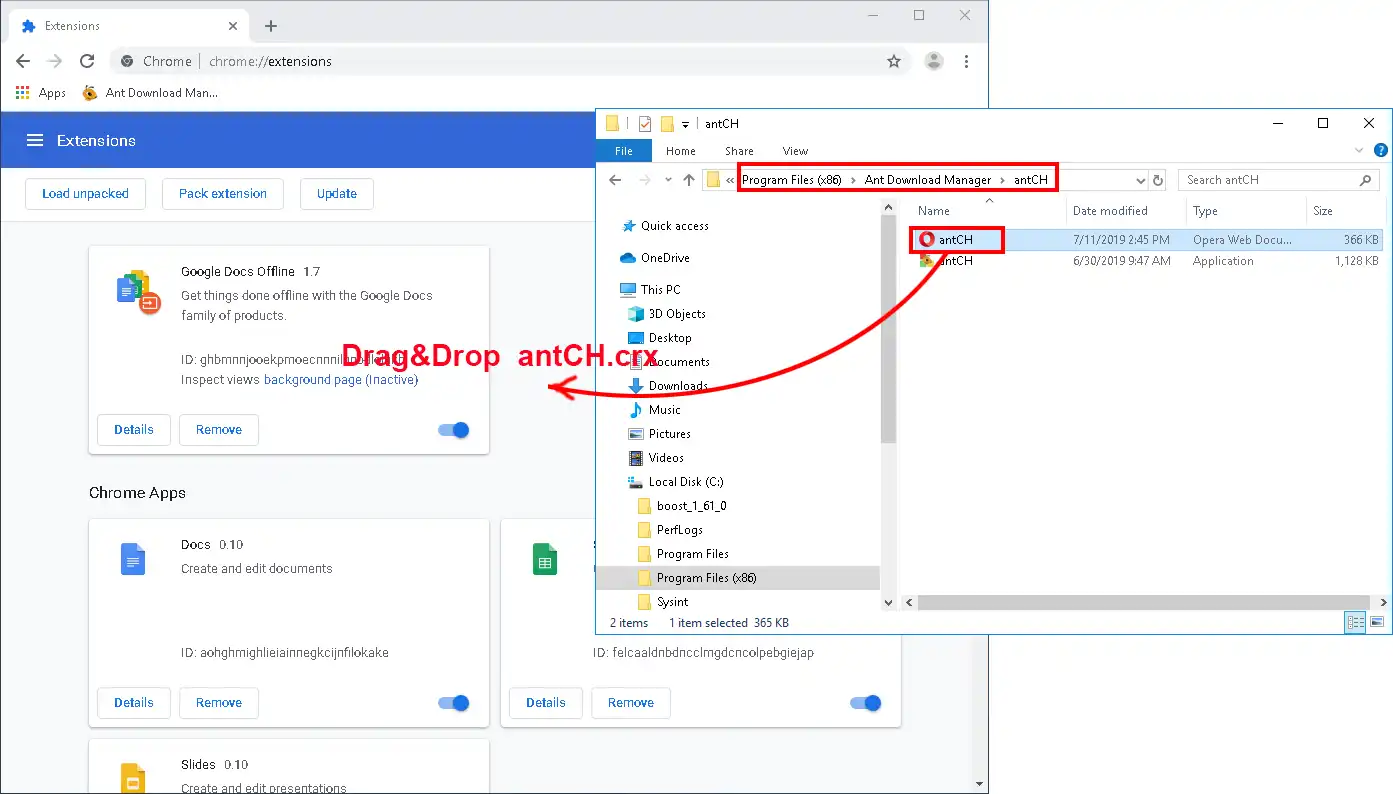Click Ant Download Manager in address path
The width and height of the screenshot is (1393, 794).
pos(927,180)
